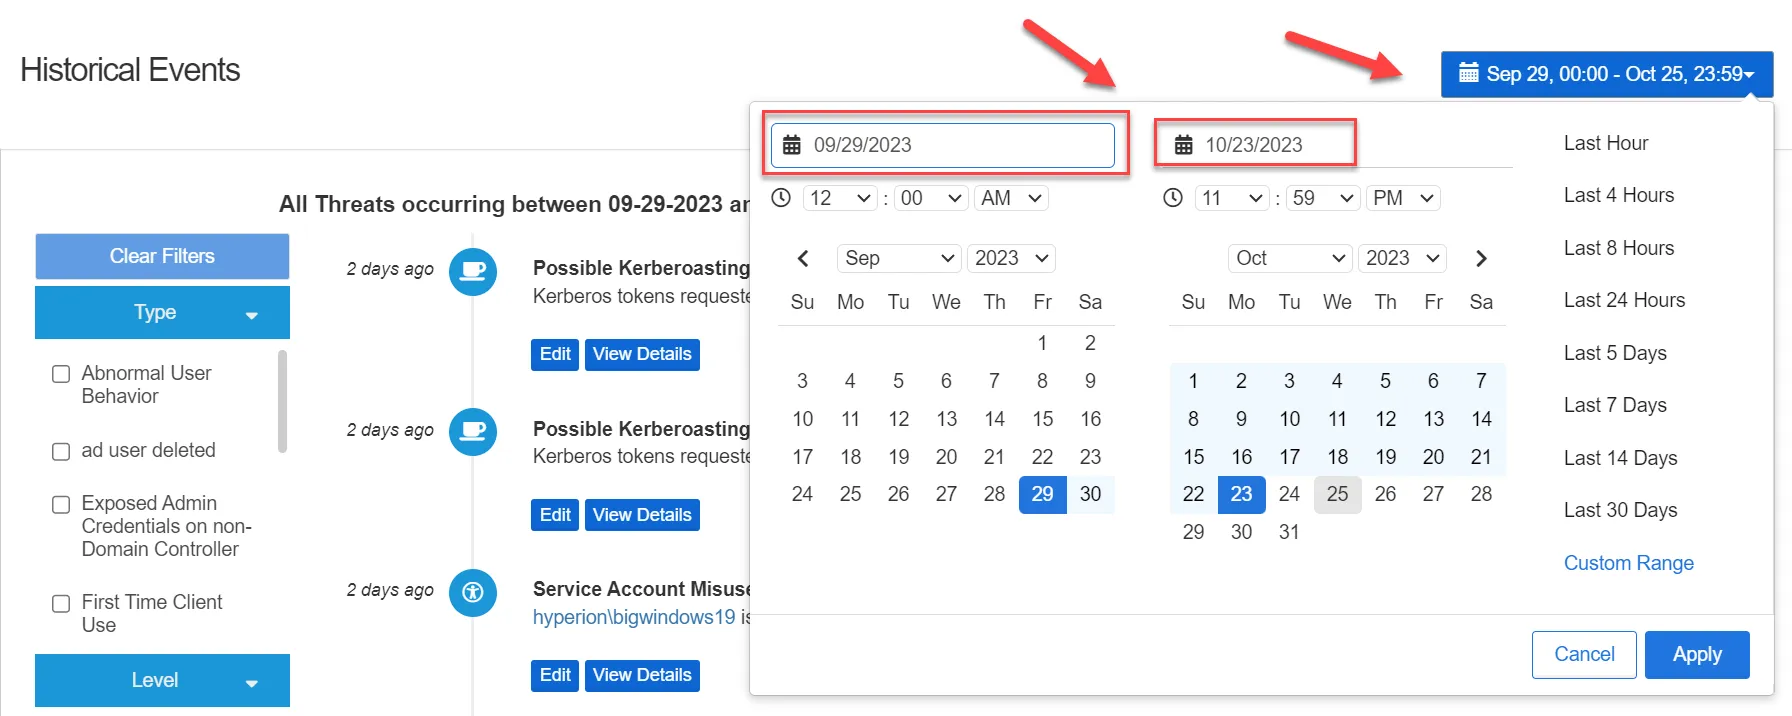Viewport: 1792px width, 716px height.
Task: Select October 25 in the calendar
Action: point(1337,494)
